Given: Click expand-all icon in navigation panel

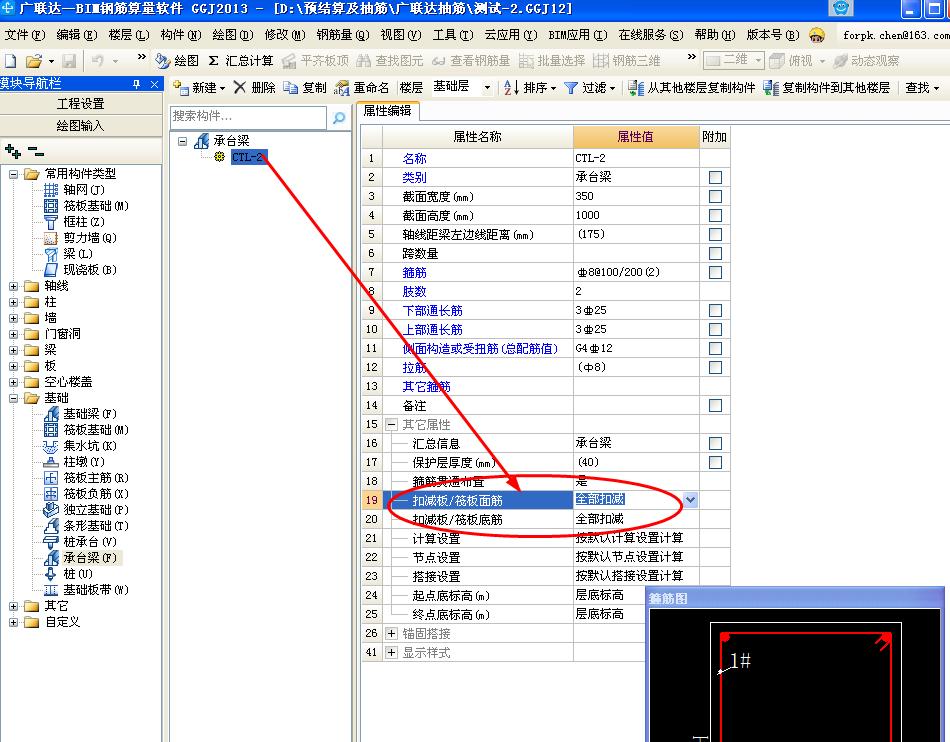Looking at the screenshot, I should point(13,150).
